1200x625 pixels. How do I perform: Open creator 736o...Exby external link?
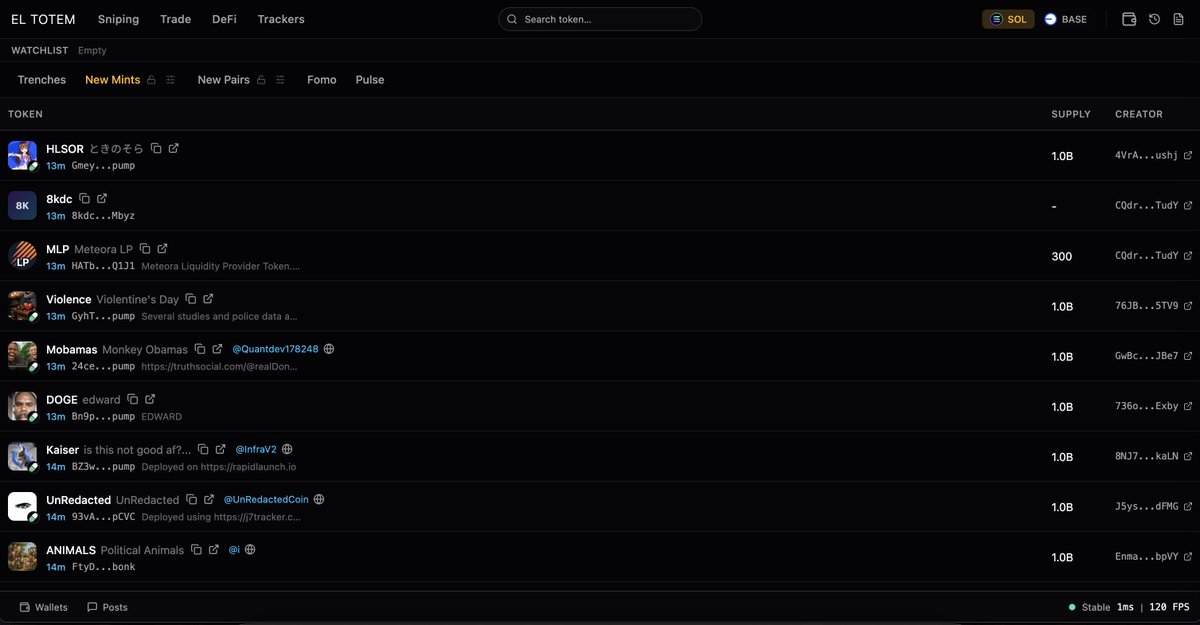(1188, 406)
